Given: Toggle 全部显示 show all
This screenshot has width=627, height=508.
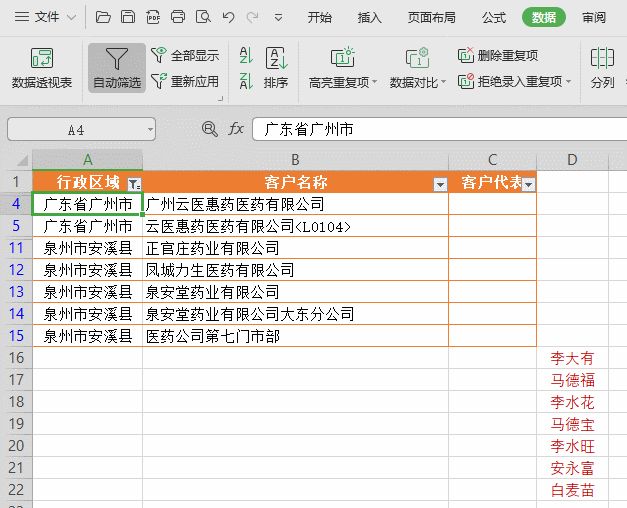Looking at the screenshot, I should pyautogui.click(x=185, y=56).
